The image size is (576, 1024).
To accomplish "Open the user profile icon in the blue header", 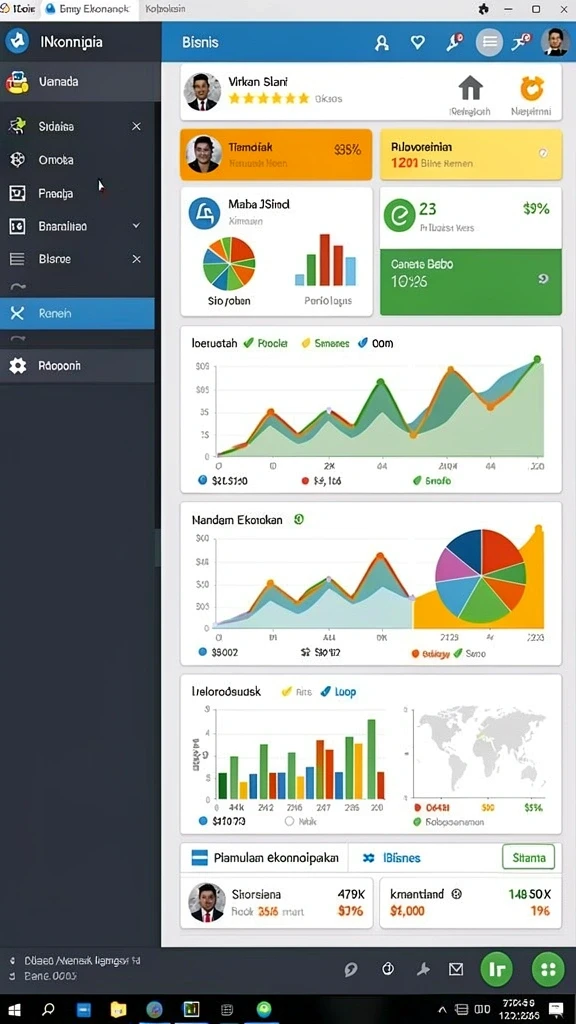I will [382, 43].
